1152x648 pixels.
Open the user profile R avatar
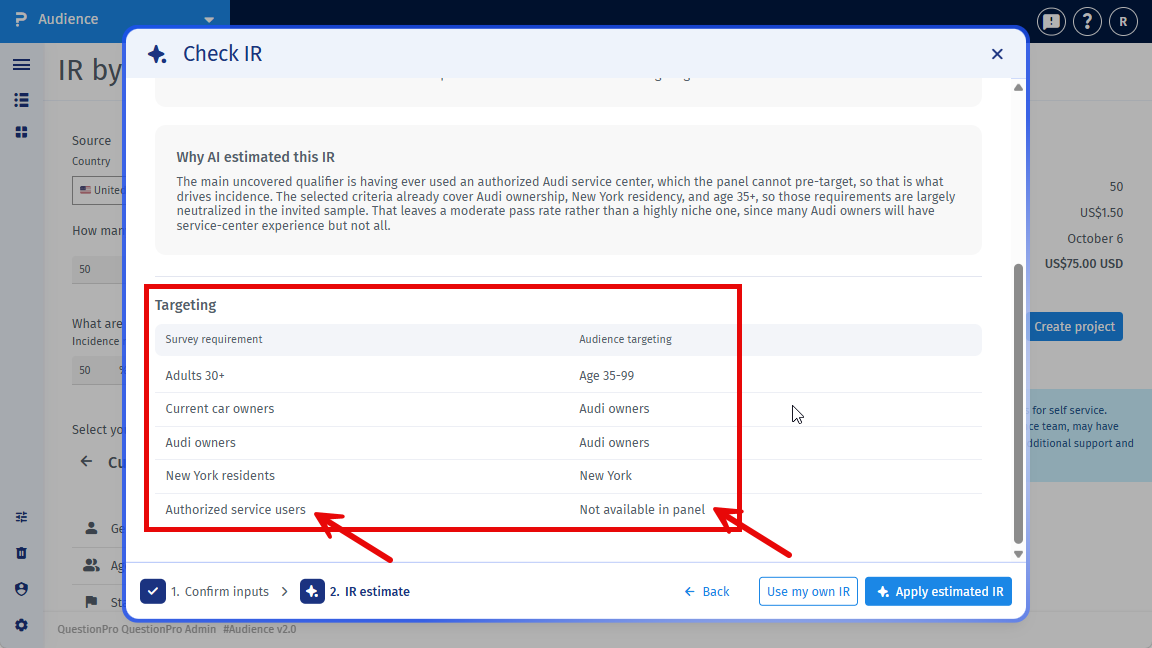click(x=1123, y=22)
